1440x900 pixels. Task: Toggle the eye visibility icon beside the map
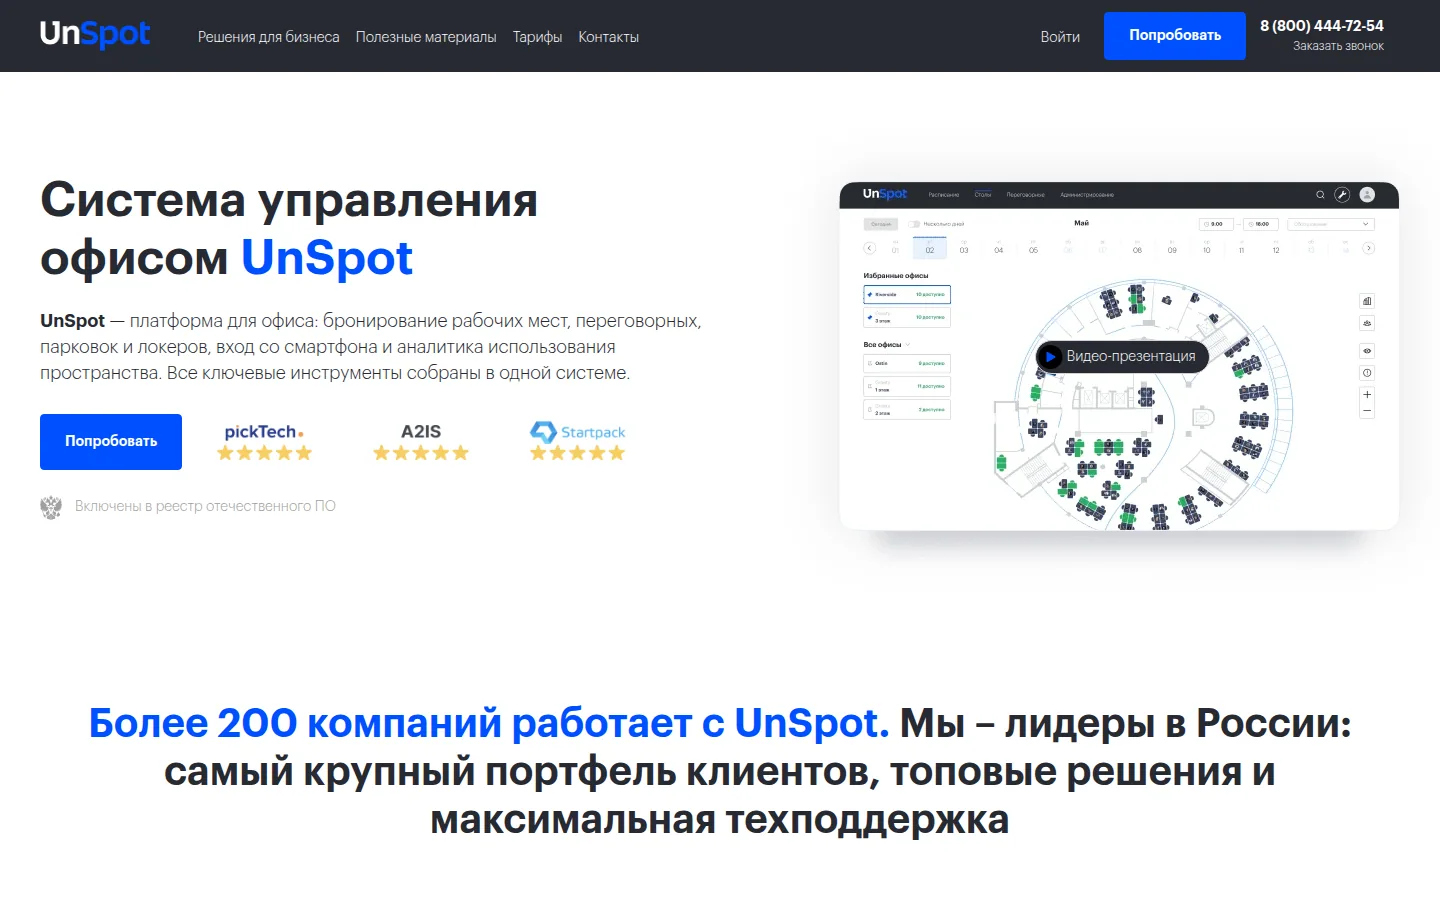pos(1367,351)
